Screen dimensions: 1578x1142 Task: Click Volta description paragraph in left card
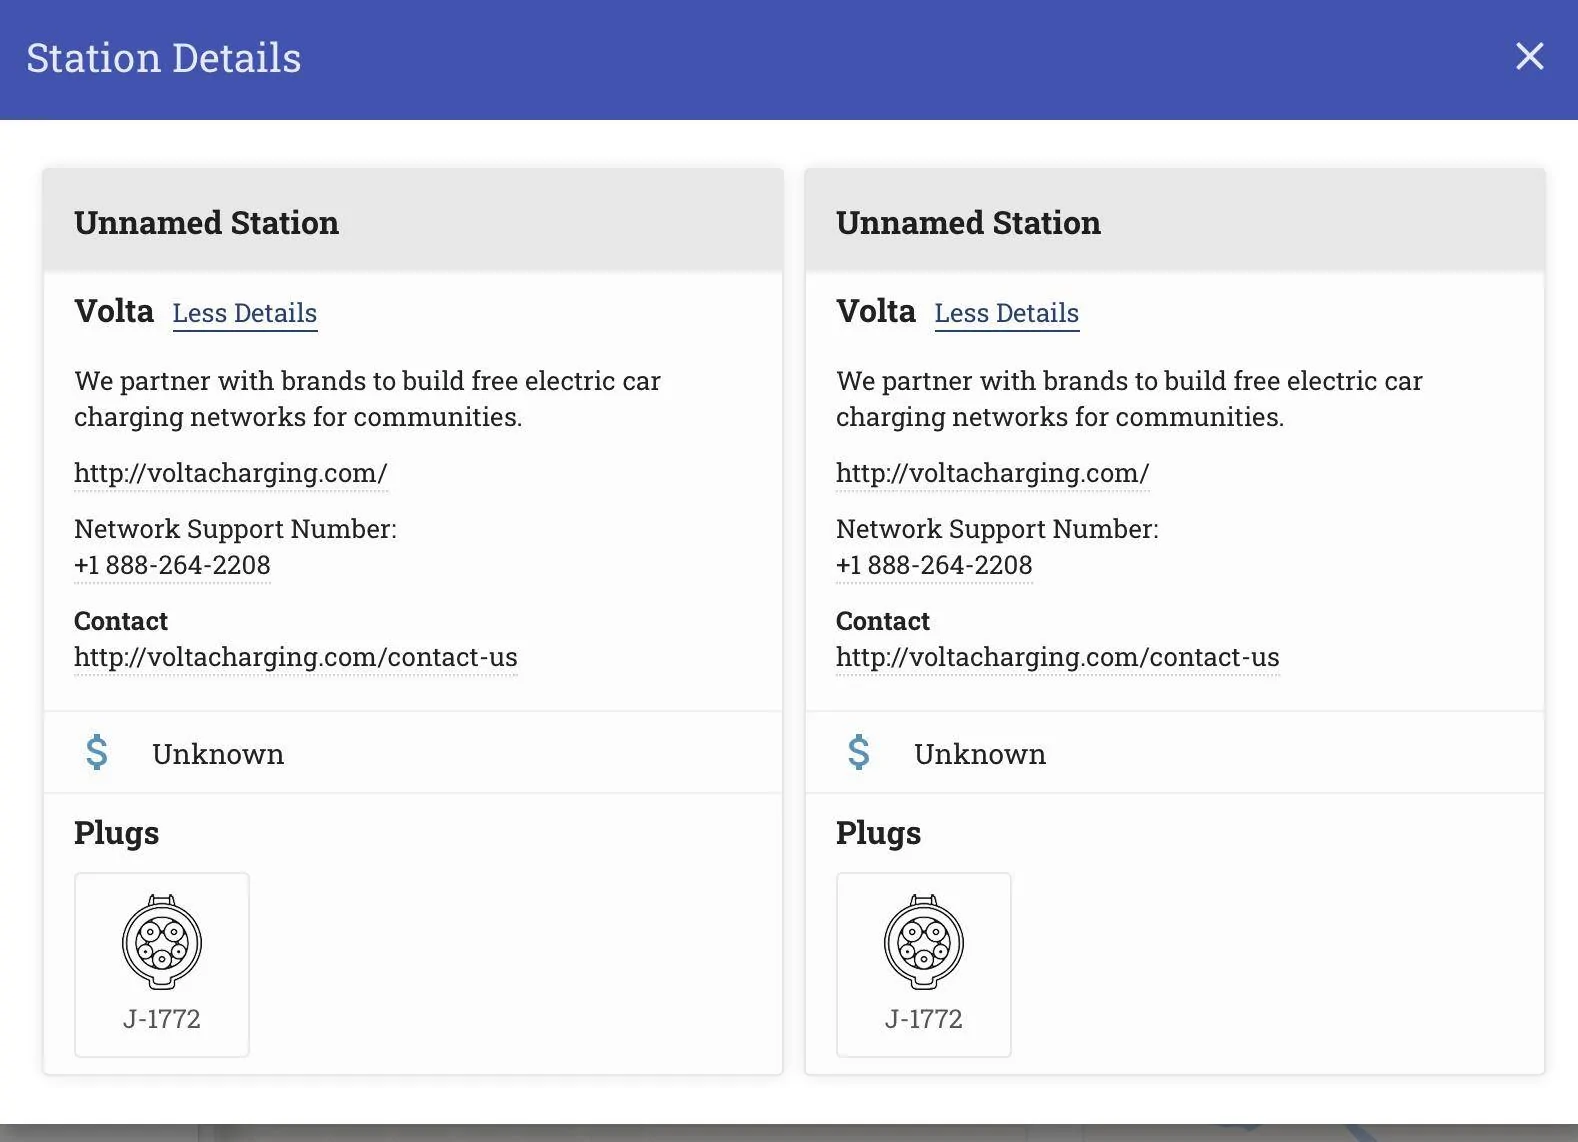(x=368, y=399)
